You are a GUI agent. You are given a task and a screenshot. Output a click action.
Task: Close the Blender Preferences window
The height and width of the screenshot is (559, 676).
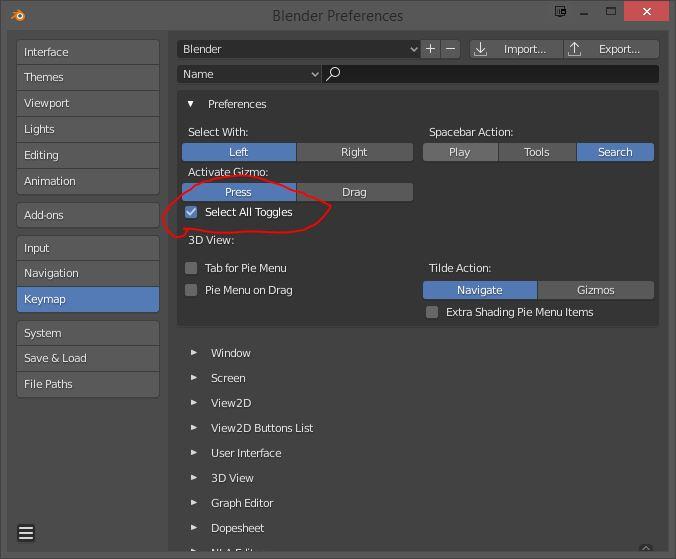click(646, 12)
